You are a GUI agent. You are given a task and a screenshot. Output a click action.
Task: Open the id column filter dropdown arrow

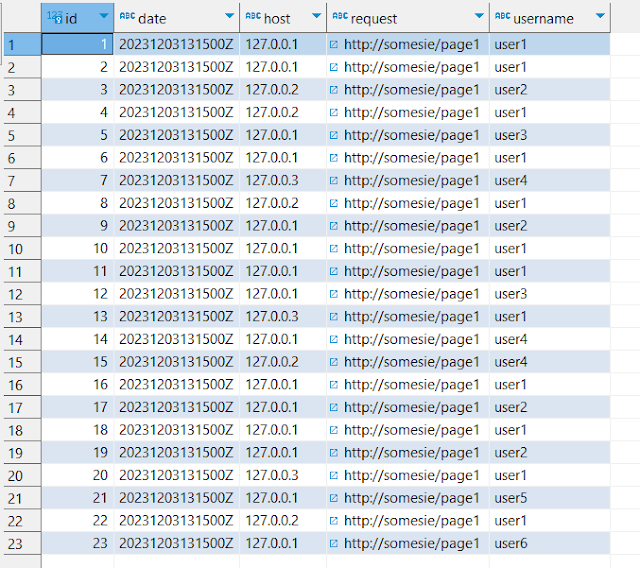pyautogui.click(x=103, y=17)
